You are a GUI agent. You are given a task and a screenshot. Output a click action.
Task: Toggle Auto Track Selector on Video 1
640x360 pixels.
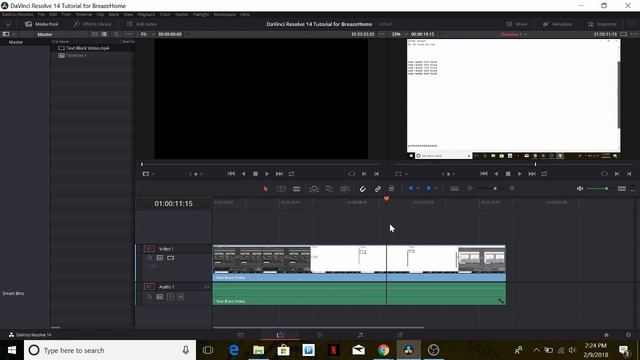pyautogui.click(x=160, y=258)
